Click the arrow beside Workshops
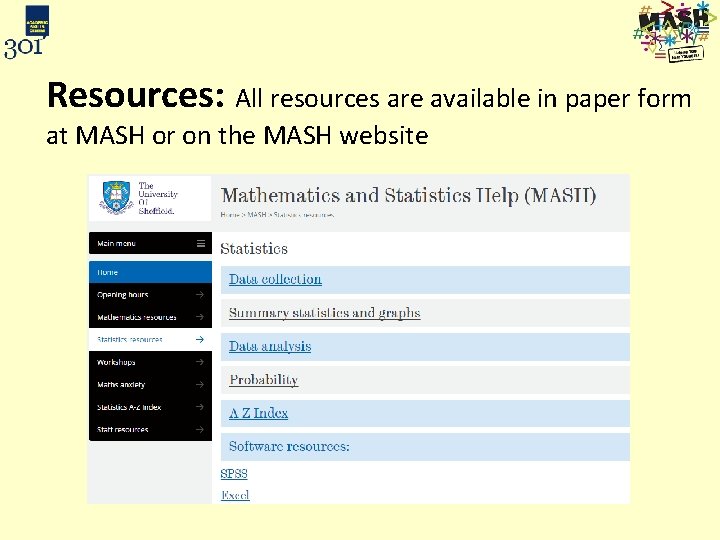 tap(200, 362)
